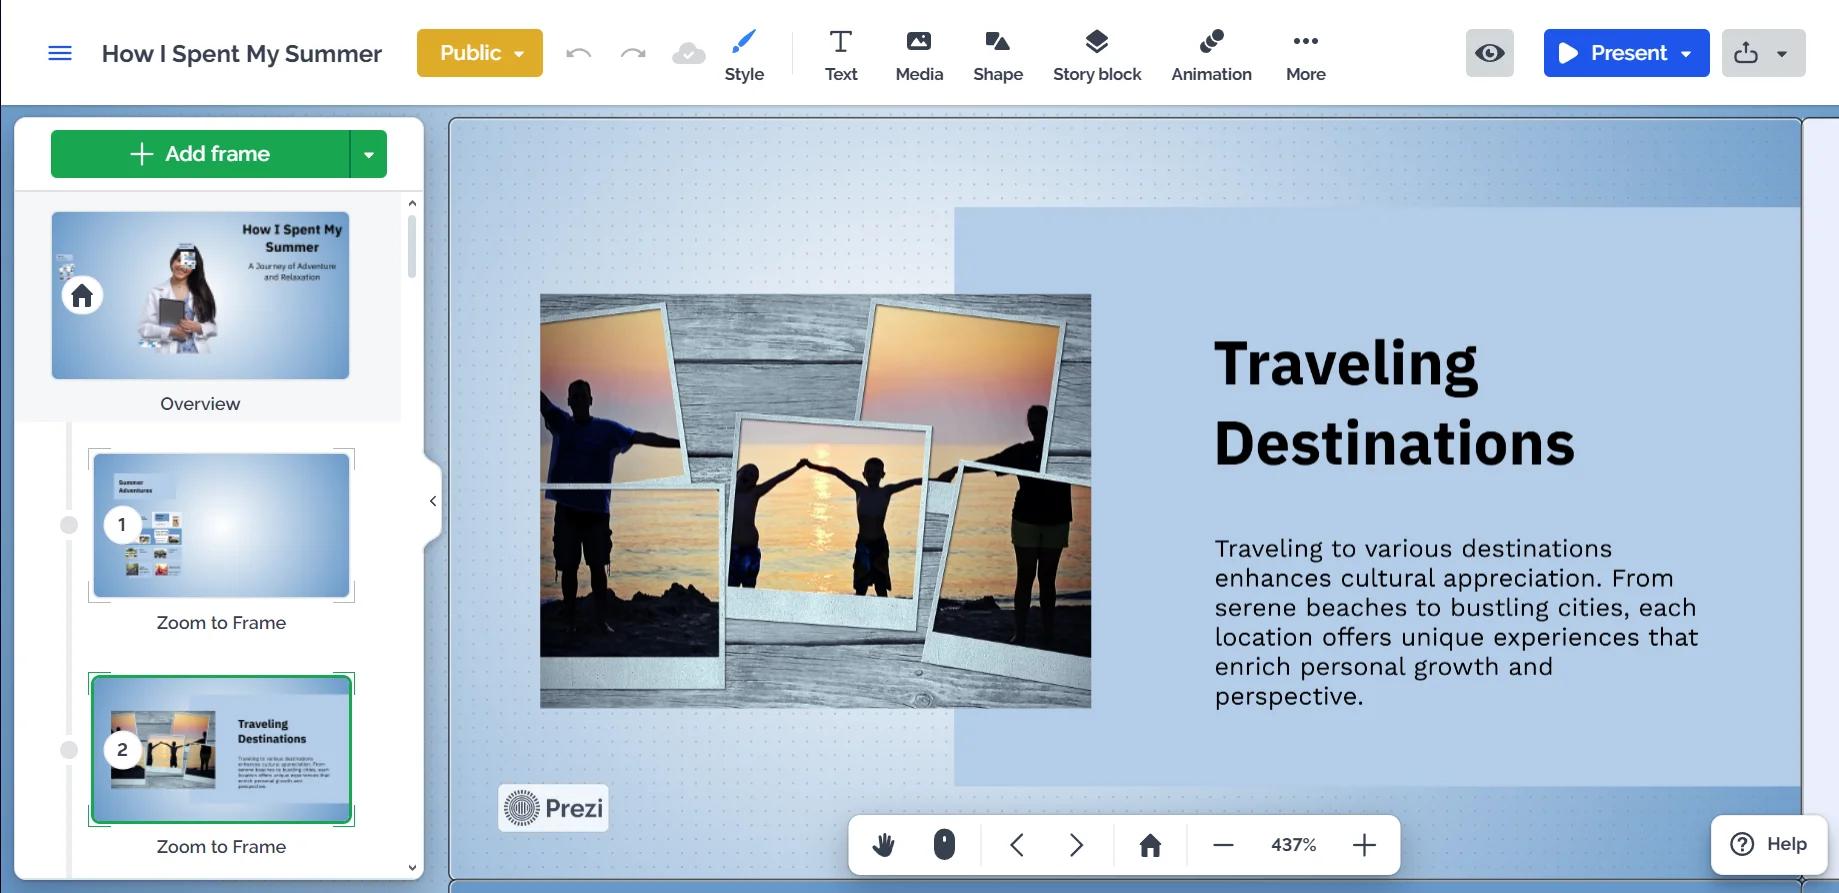Open the Style brush tool
Viewport: 1839px width, 893px height.
[744, 55]
